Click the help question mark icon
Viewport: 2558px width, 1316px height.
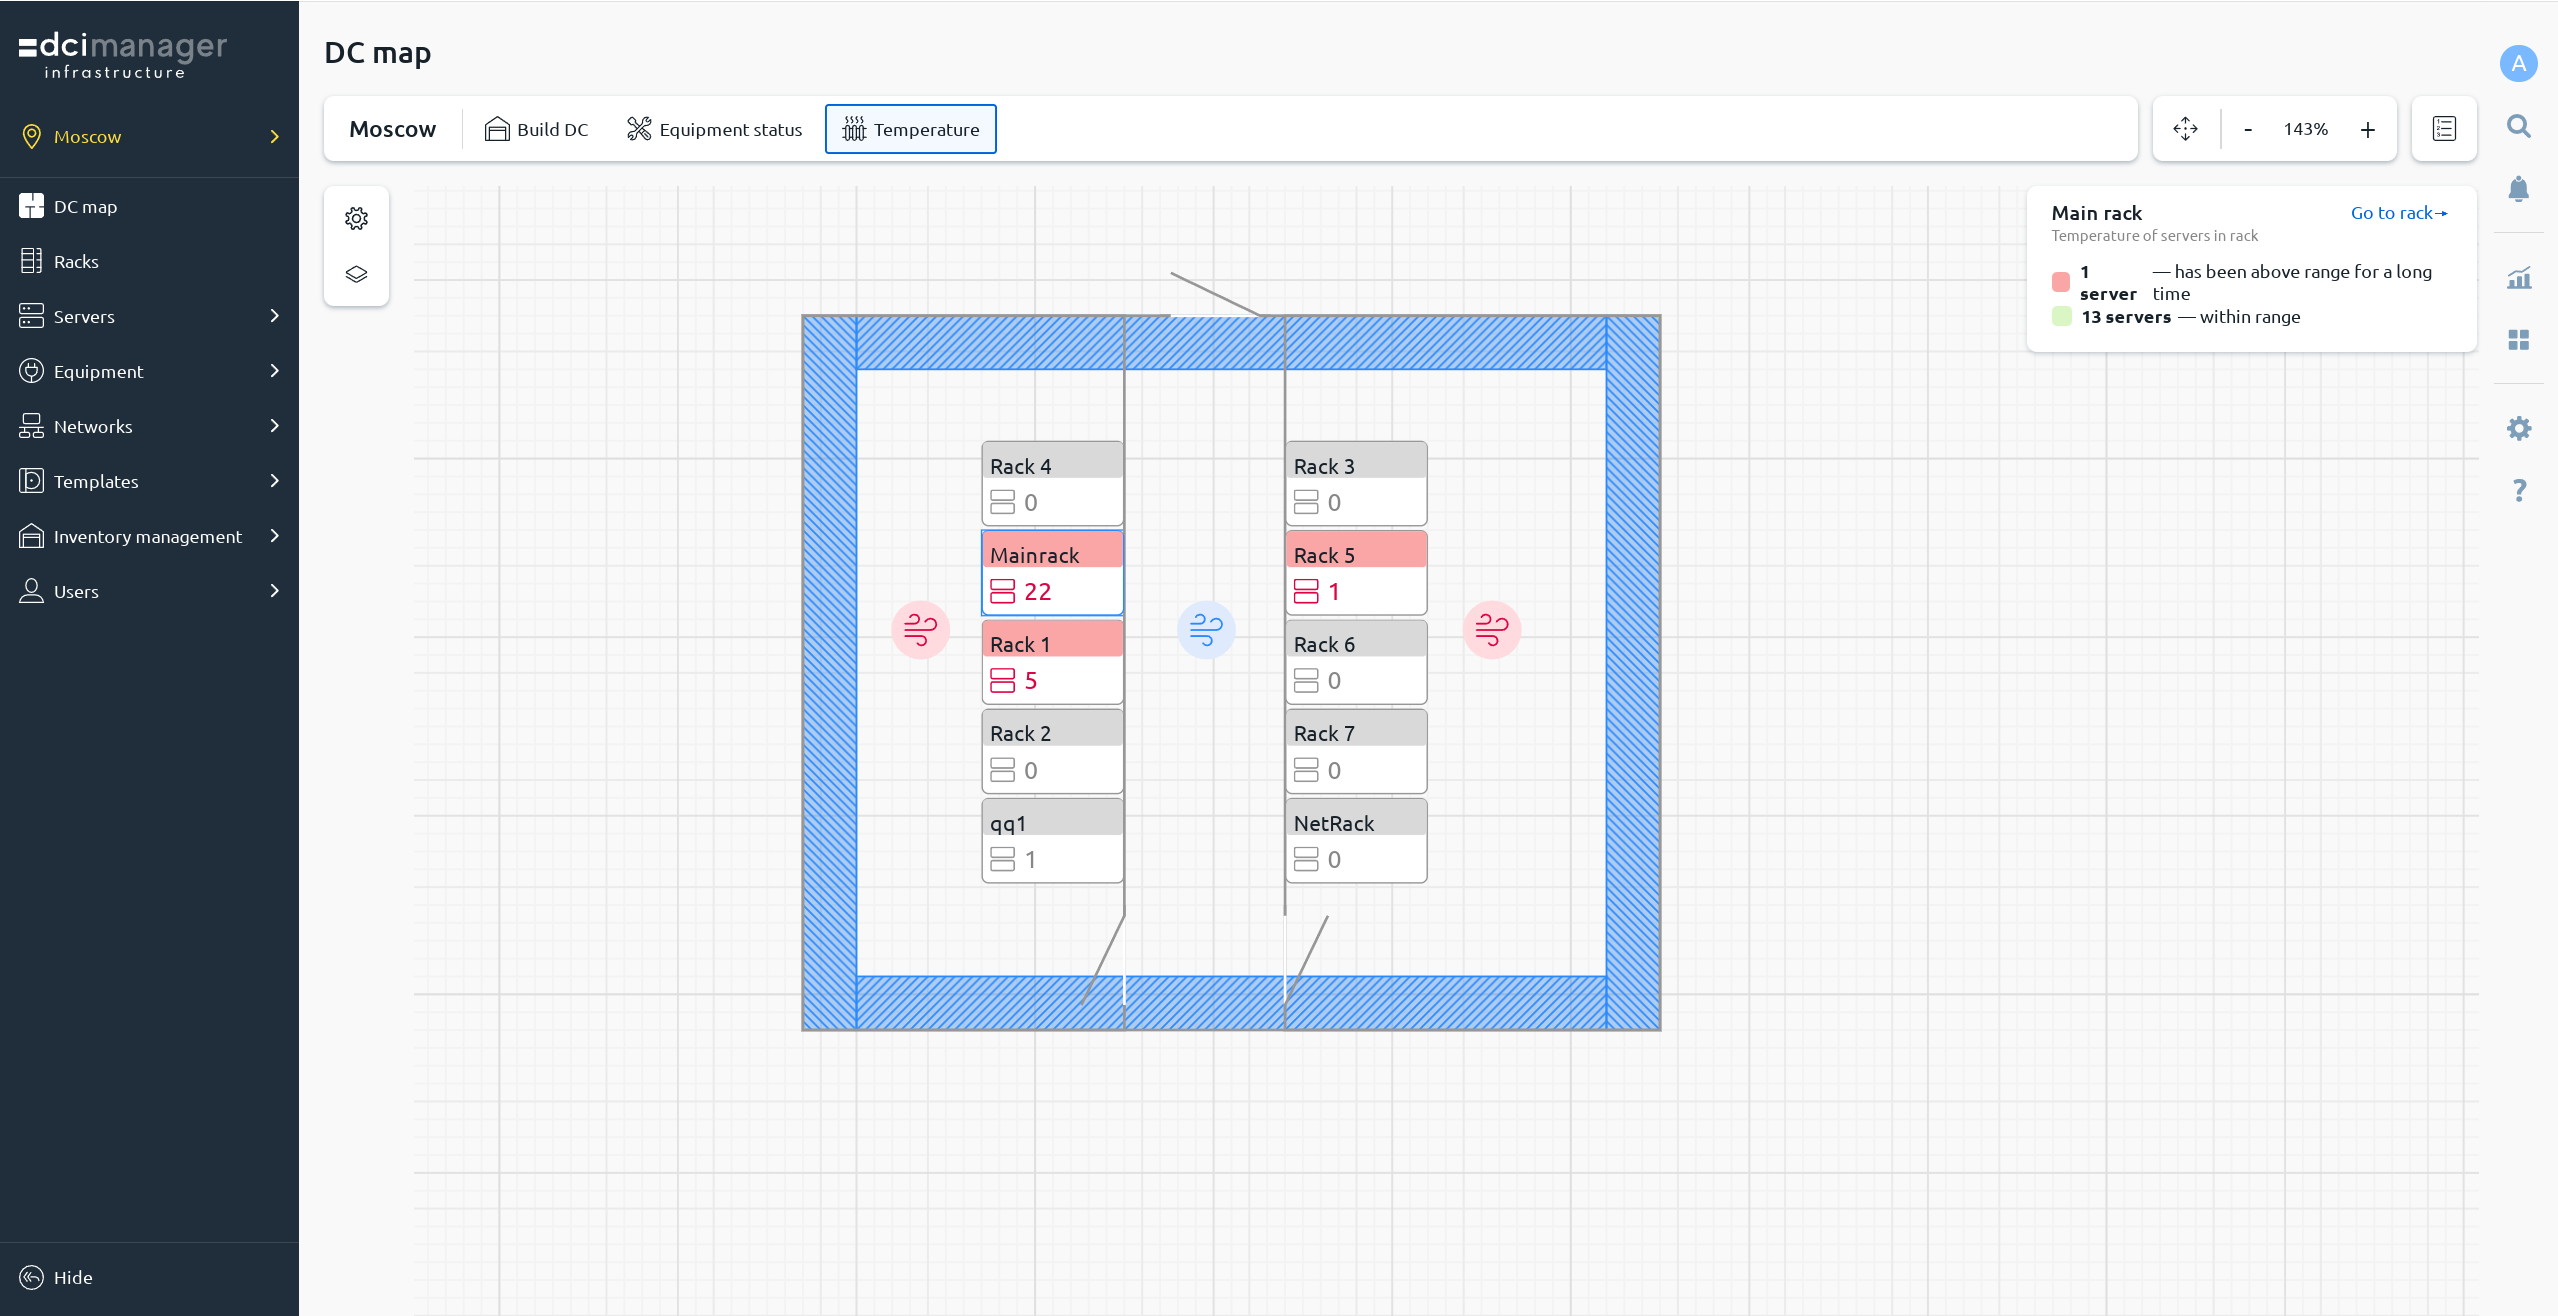point(2518,490)
